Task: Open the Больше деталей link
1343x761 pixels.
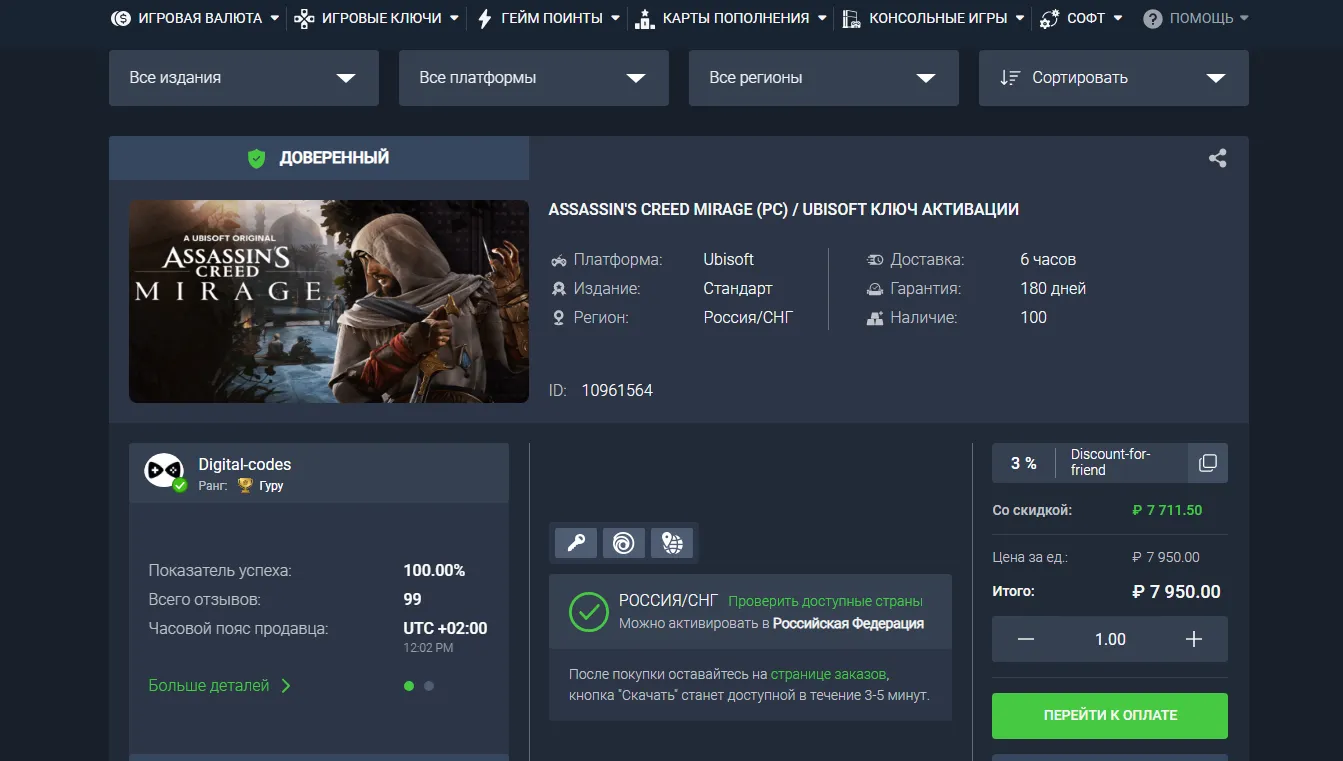Action: pos(209,686)
